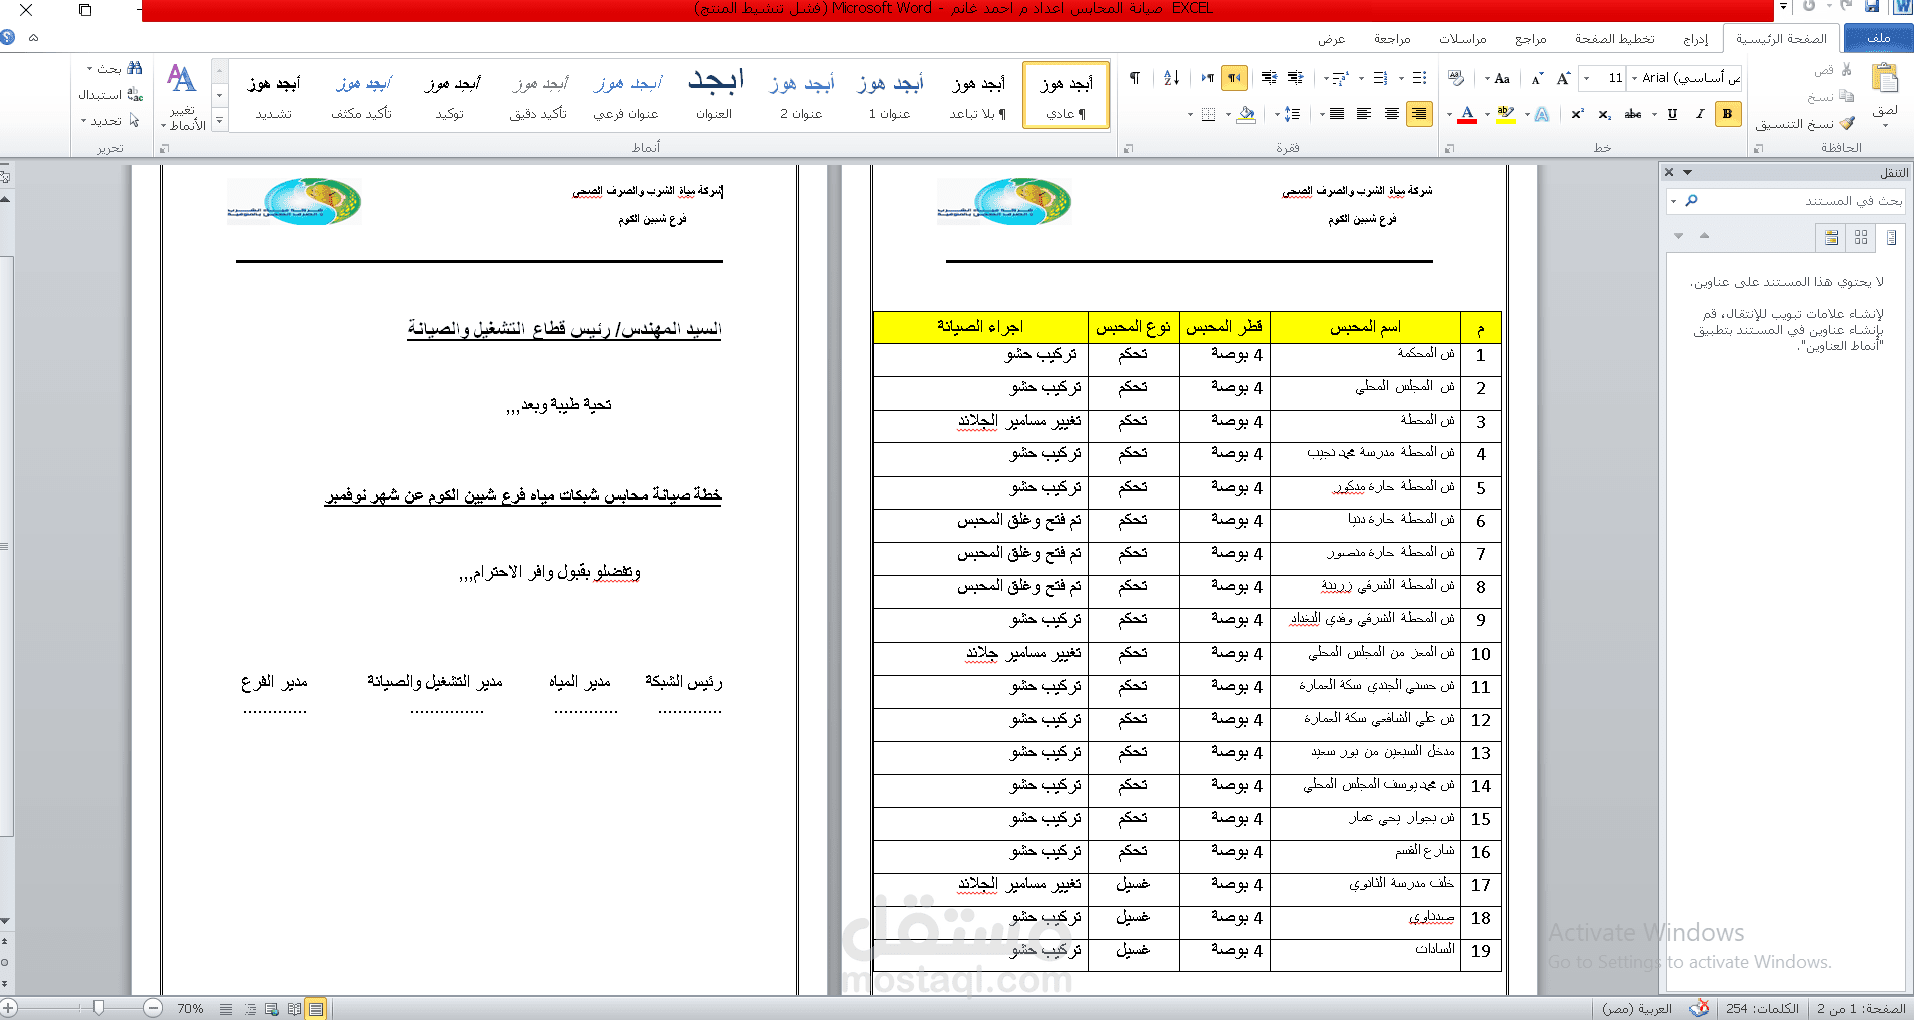Apply yellow text highlight color

point(1505,114)
